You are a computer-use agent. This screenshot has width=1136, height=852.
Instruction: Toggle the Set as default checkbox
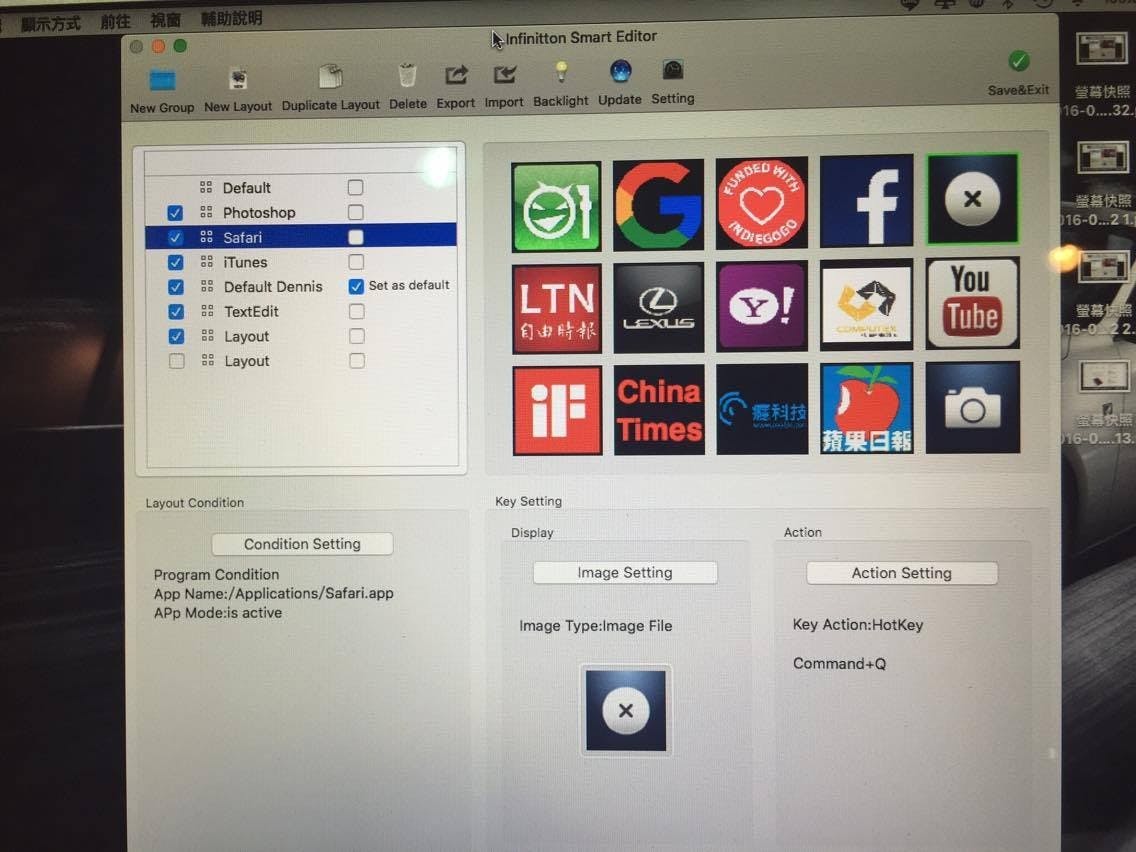pyautogui.click(x=356, y=286)
